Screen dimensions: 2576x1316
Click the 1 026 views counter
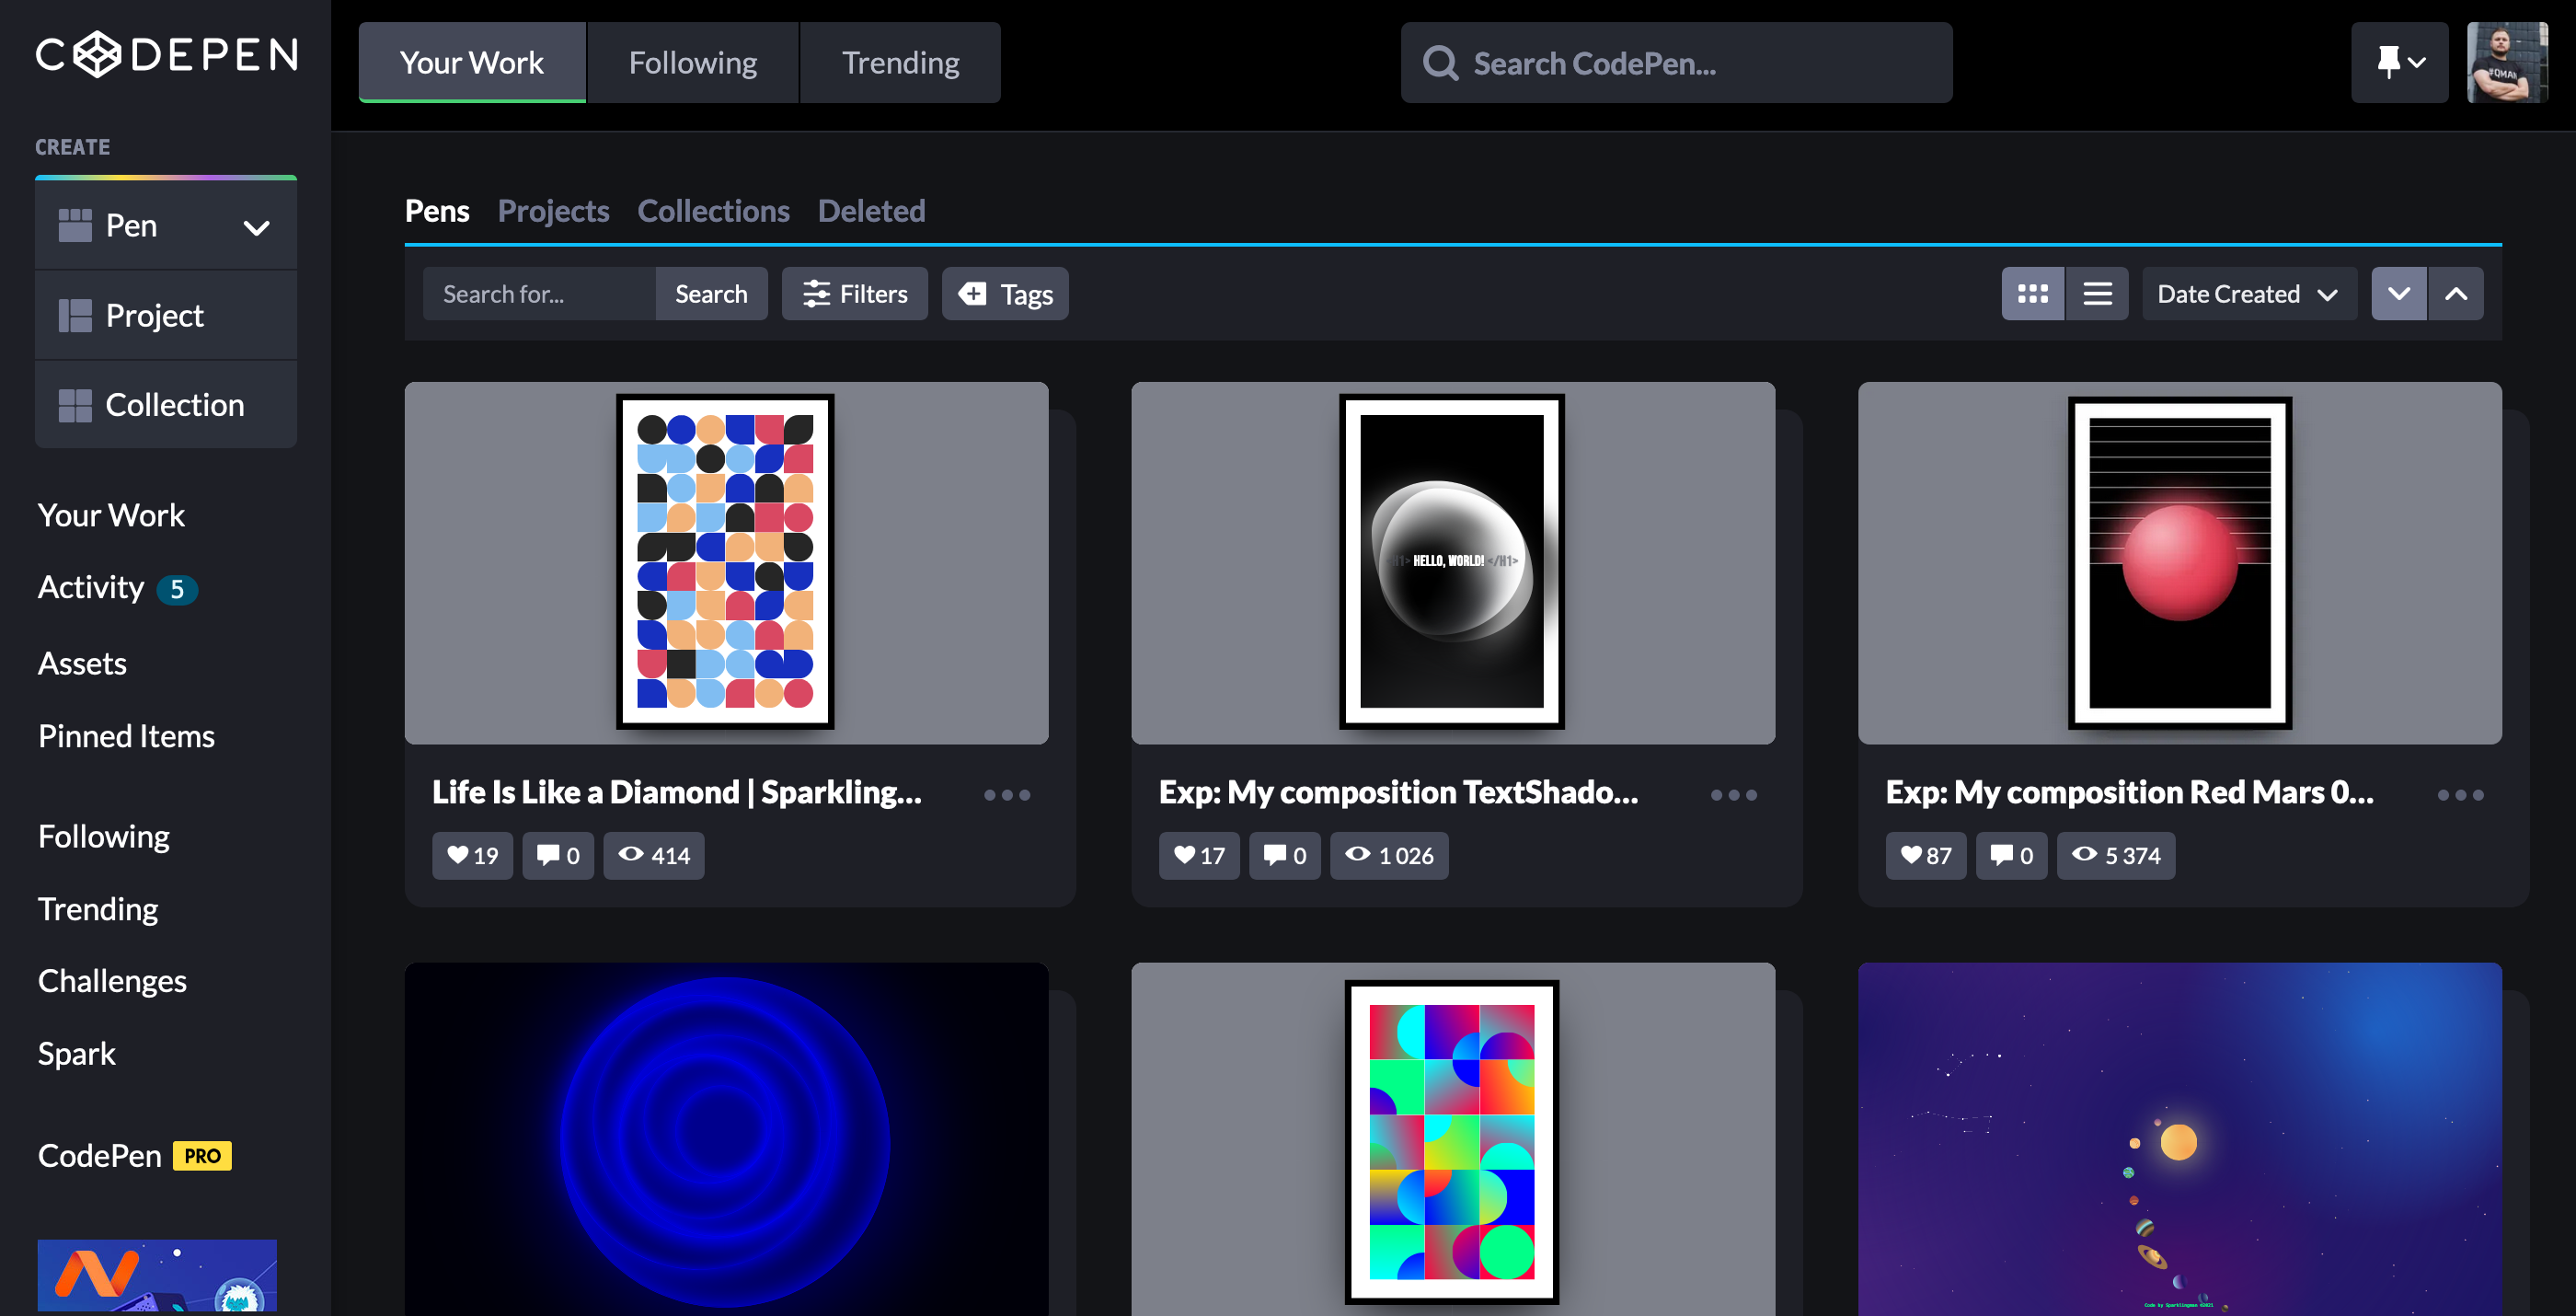[x=1389, y=856]
